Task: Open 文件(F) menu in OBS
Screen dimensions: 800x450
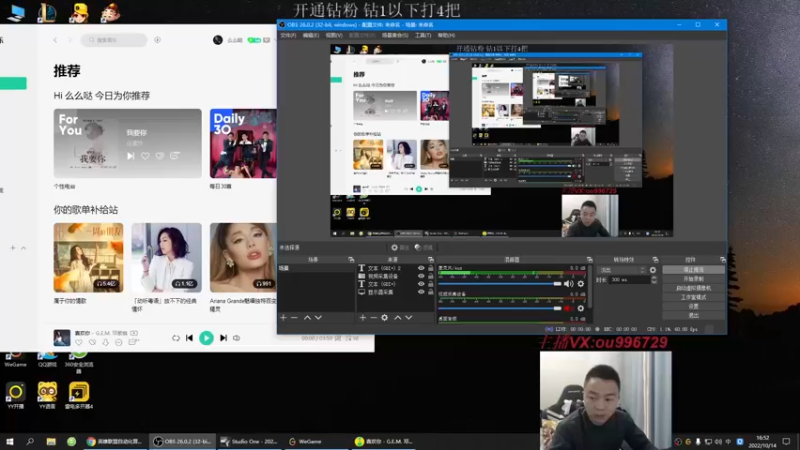Action: point(288,35)
